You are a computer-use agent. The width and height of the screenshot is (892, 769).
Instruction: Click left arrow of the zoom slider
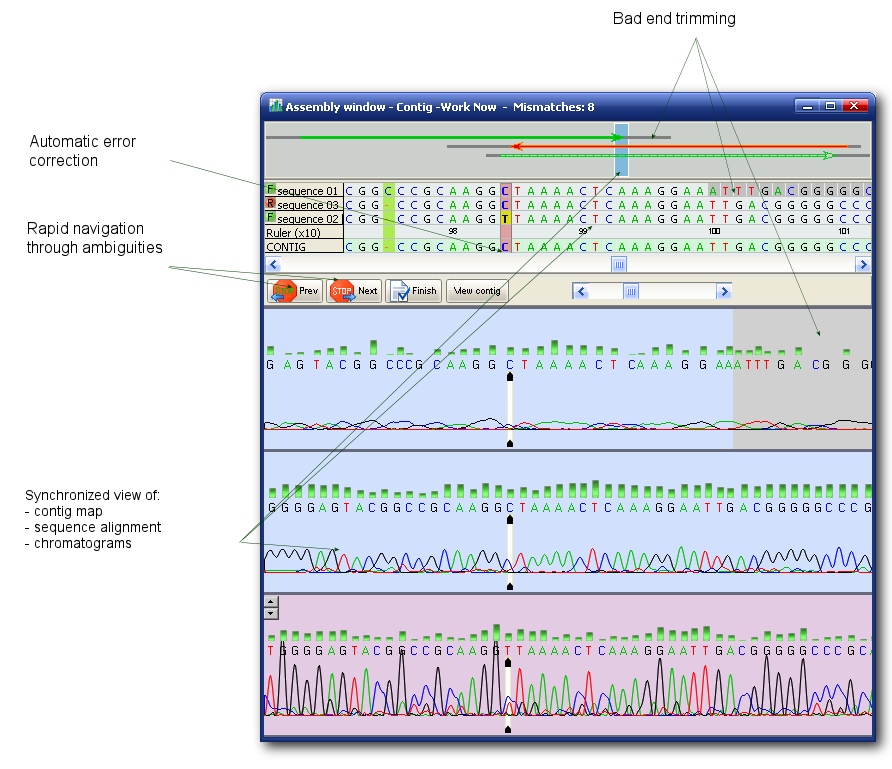(581, 291)
